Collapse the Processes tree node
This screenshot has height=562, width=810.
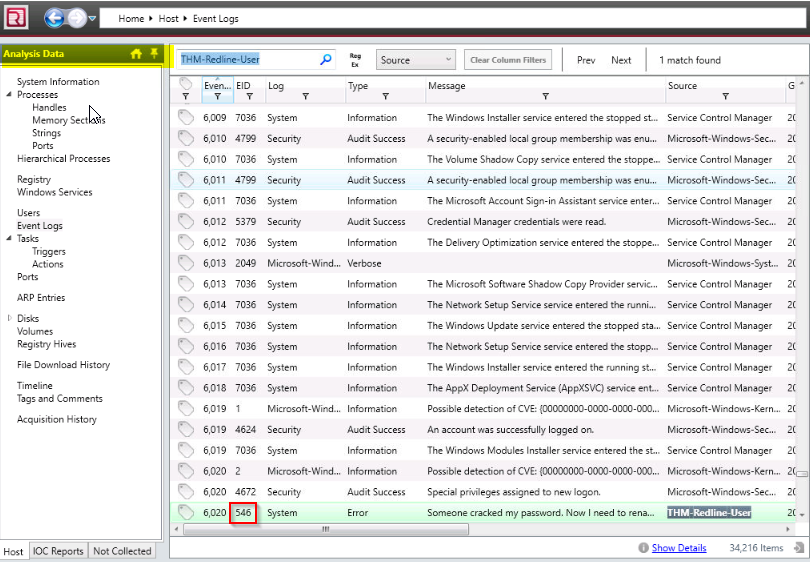pyautogui.click(x=9, y=95)
